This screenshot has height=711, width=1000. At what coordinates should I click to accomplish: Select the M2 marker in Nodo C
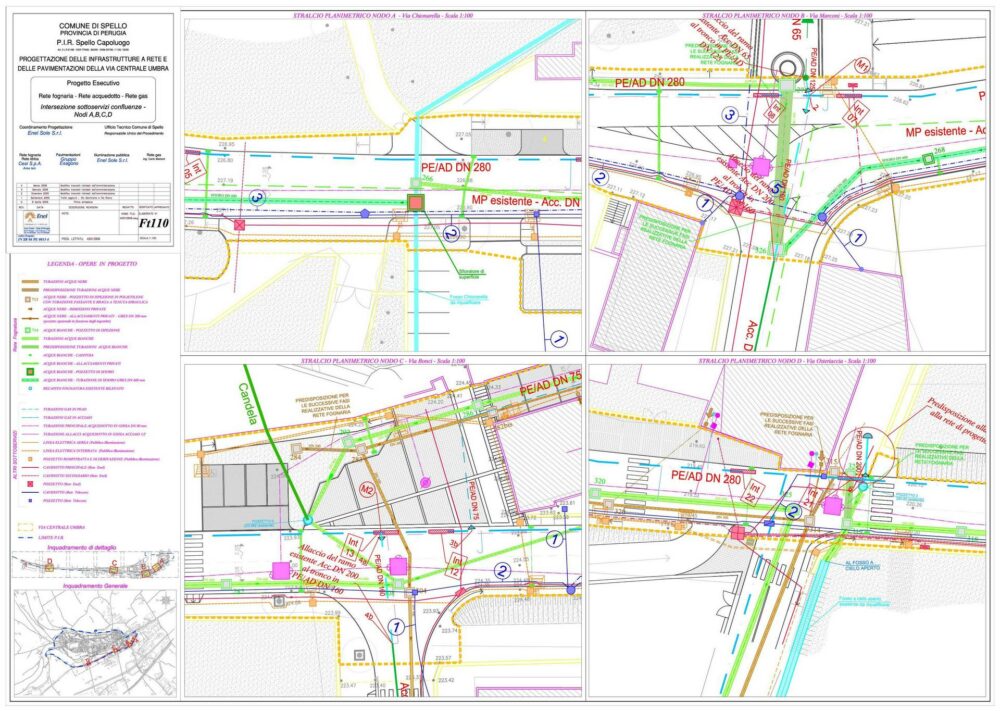tap(367, 489)
